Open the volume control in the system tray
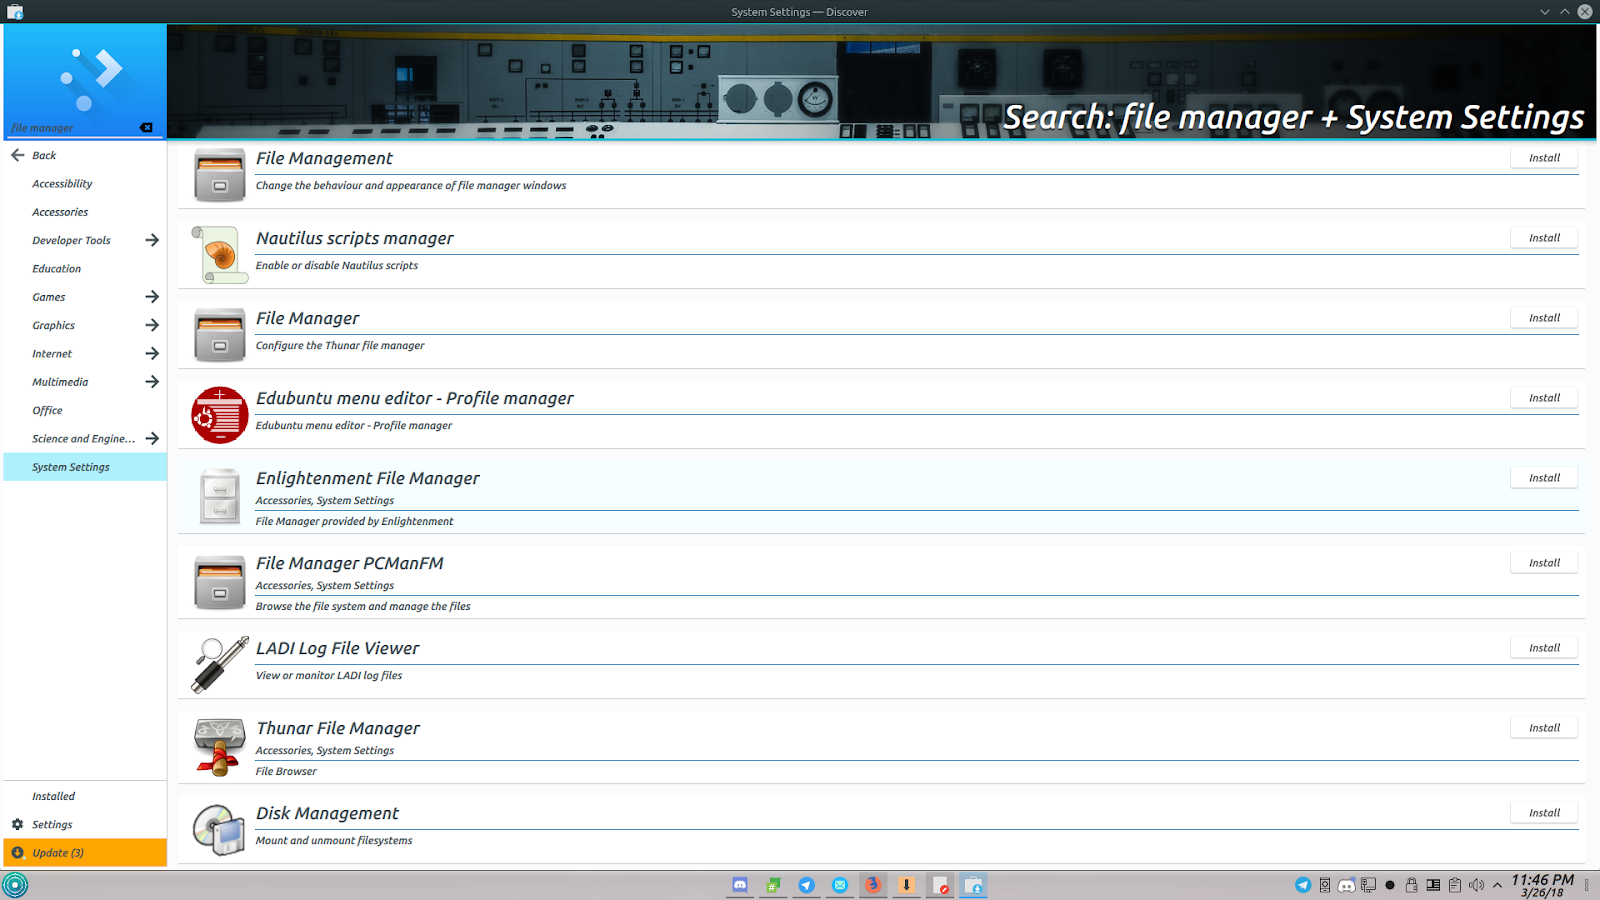 coord(1477,884)
